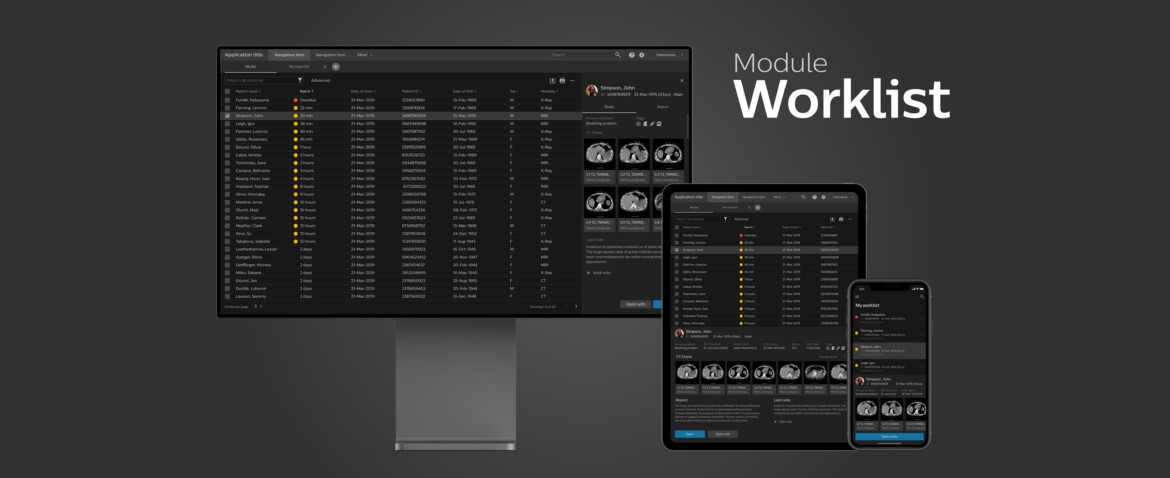Open the help question-mark icon on the monitor
This screenshot has height=478, width=1170.
631,54
